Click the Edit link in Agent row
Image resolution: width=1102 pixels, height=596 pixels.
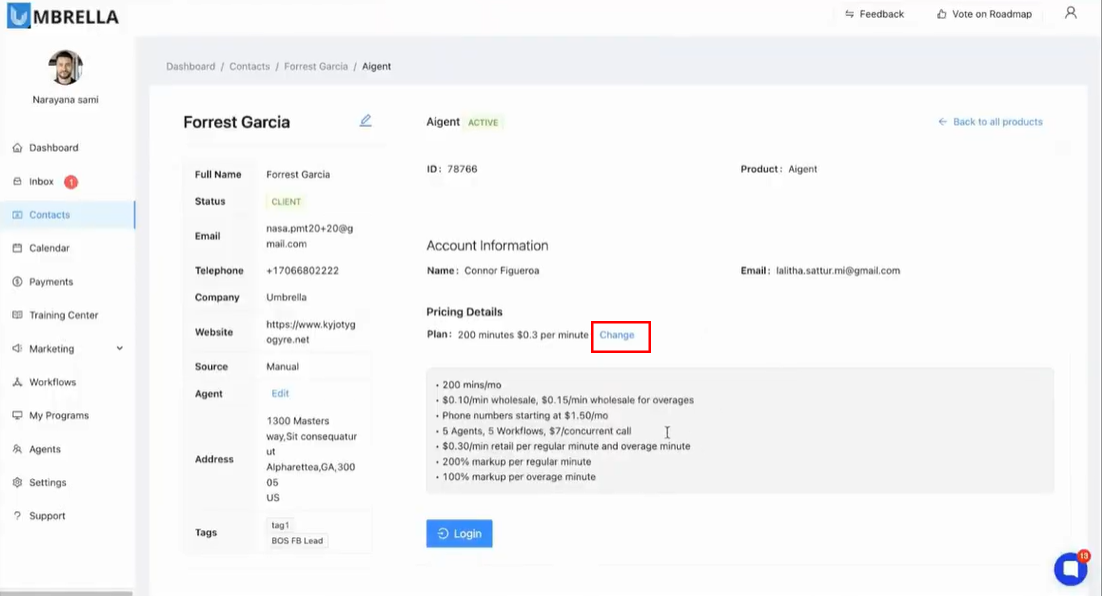click(280, 394)
